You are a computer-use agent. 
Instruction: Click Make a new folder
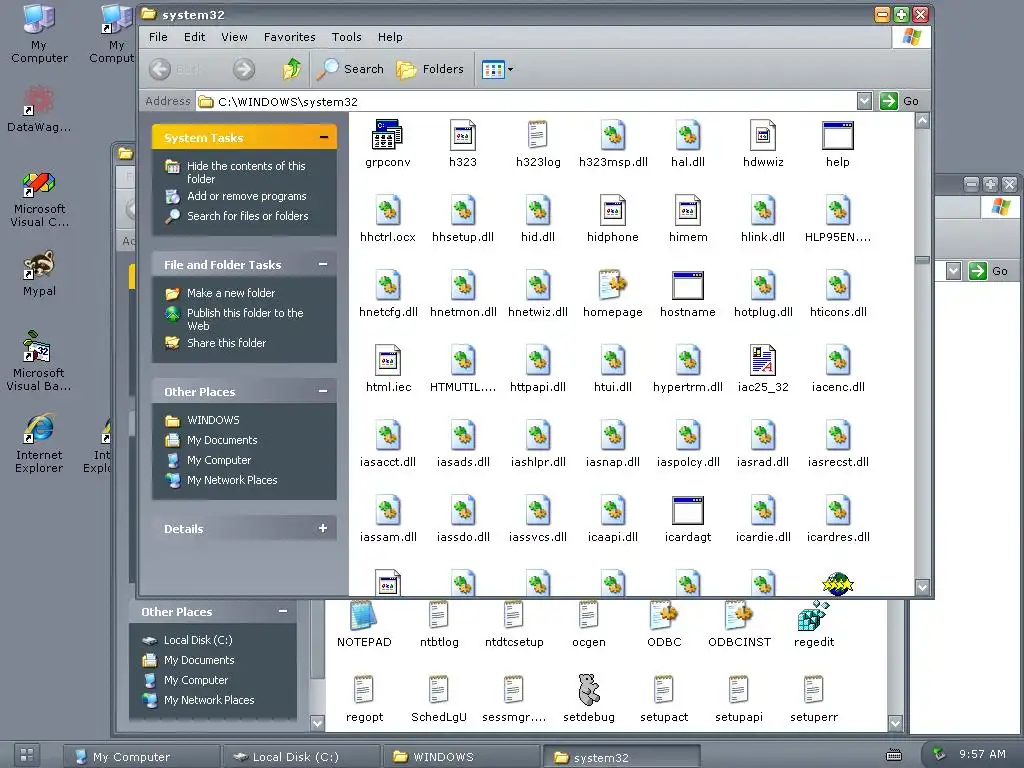pos(231,293)
